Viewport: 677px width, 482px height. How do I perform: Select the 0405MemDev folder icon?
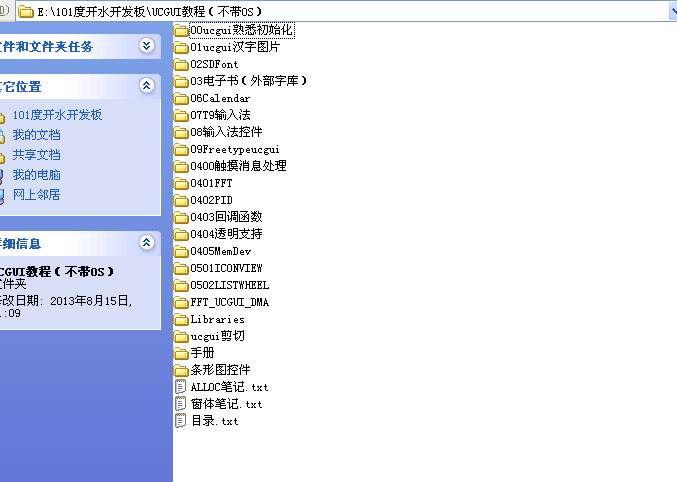[181, 251]
